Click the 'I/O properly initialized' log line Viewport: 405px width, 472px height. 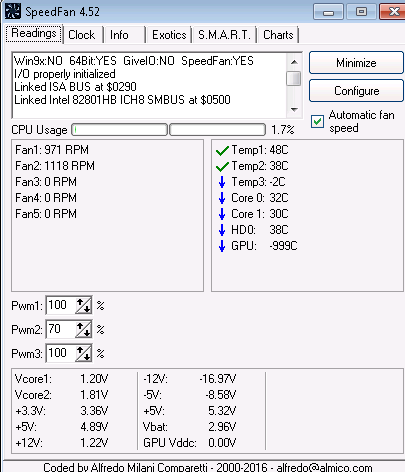pos(65,74)
